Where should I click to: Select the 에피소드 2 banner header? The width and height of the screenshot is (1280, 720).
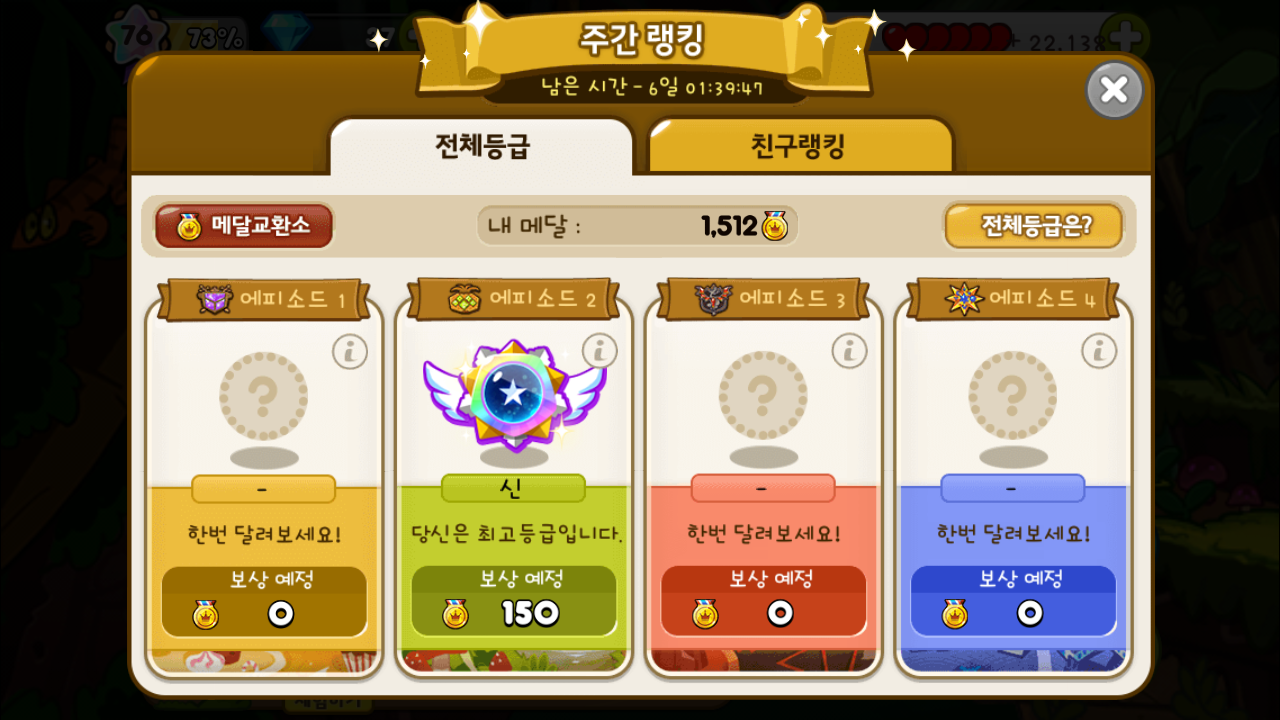[x=514, y=299]
